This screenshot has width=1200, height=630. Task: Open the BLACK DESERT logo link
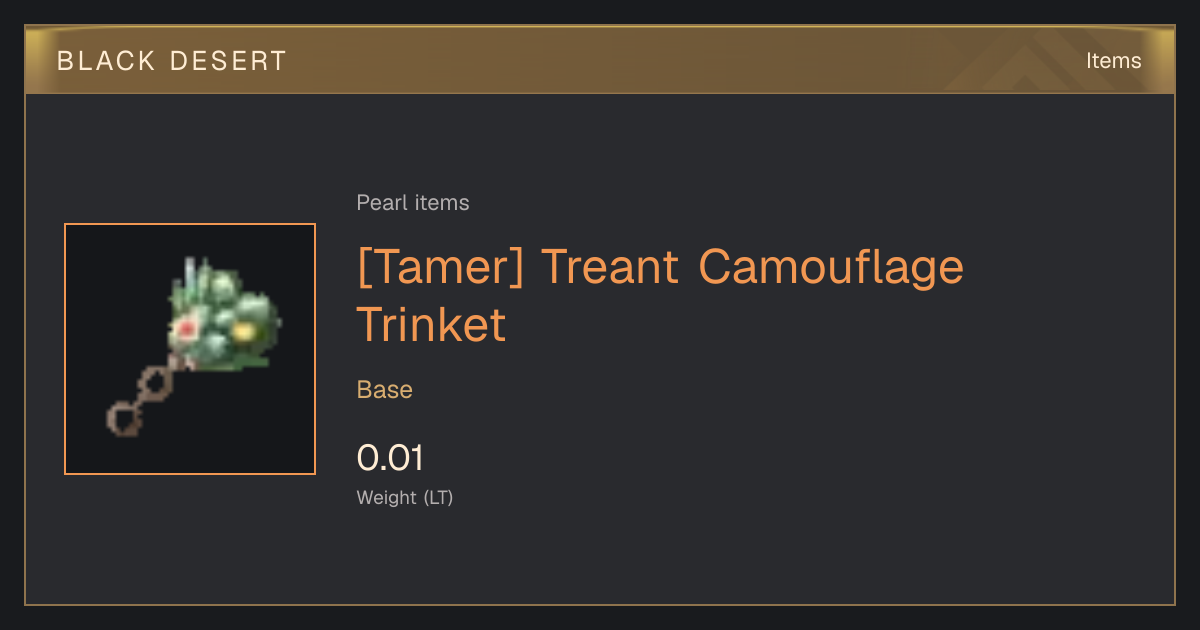(x=172, y=61)
